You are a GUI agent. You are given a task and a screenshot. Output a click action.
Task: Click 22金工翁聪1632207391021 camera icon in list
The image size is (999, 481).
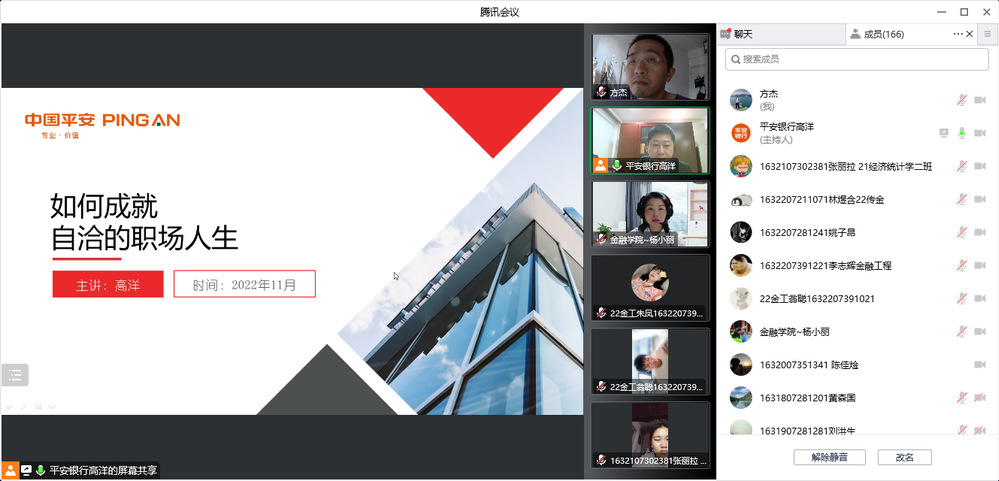point(980,298)
